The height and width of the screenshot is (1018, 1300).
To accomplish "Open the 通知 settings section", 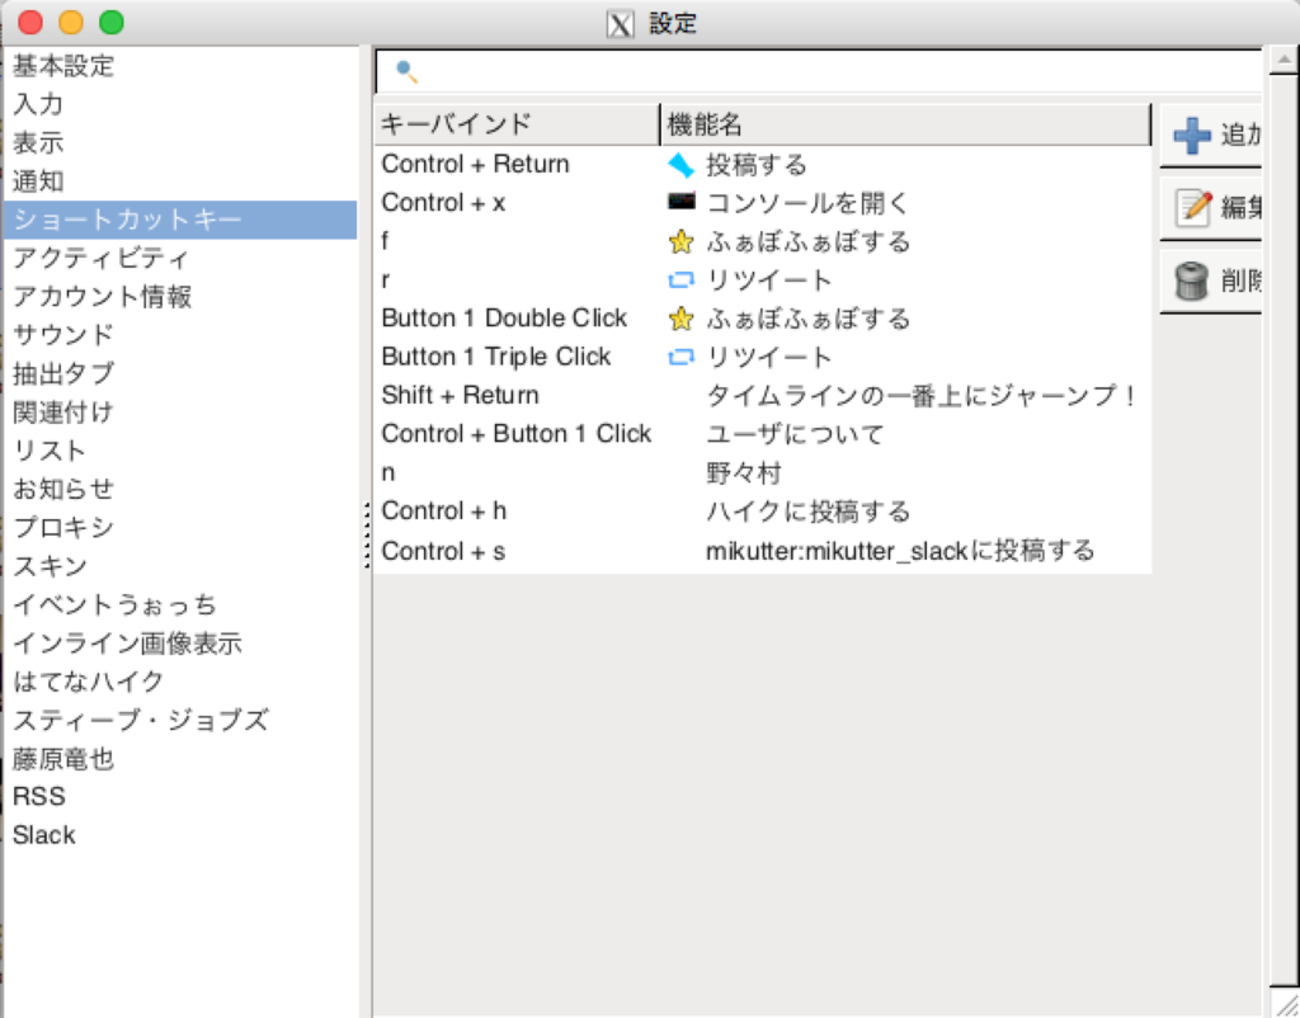I will [x=180, y=181].
